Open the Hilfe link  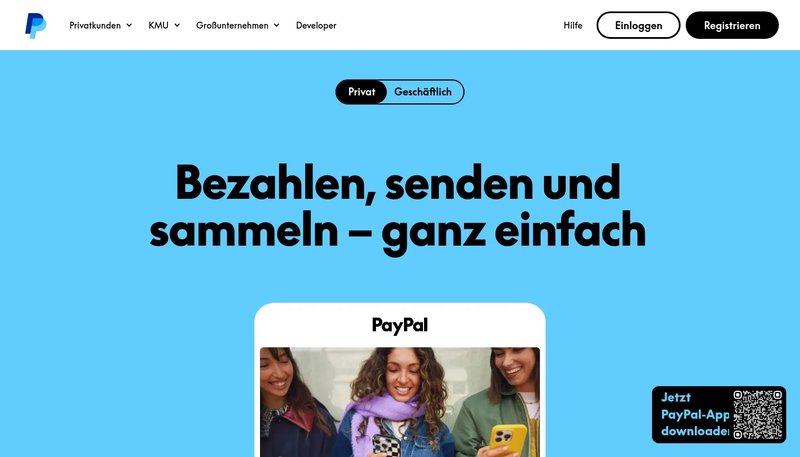pos(573,25)
